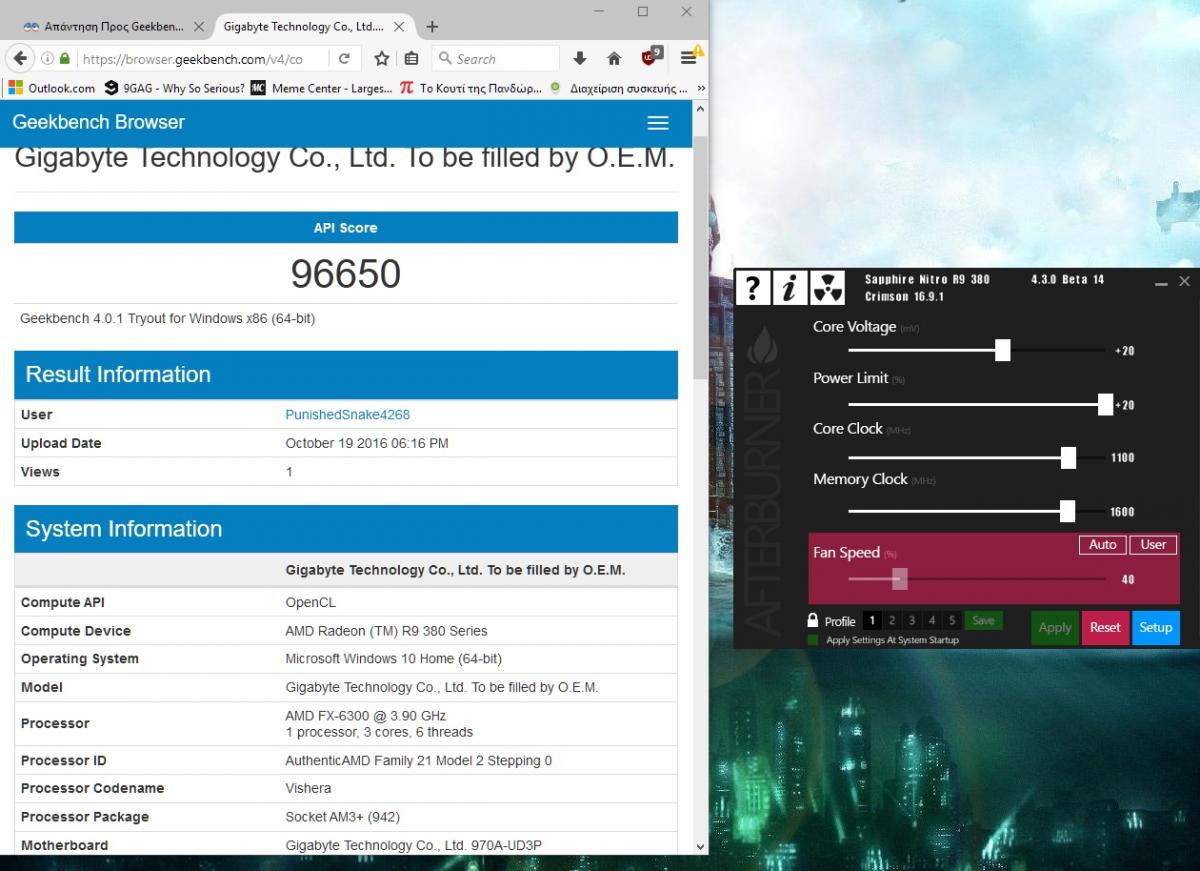Image resolution: width=1200 pixels, height=871 pixels.
Task: Select Afterburner profile 2
Action: [x=892, y=621]
